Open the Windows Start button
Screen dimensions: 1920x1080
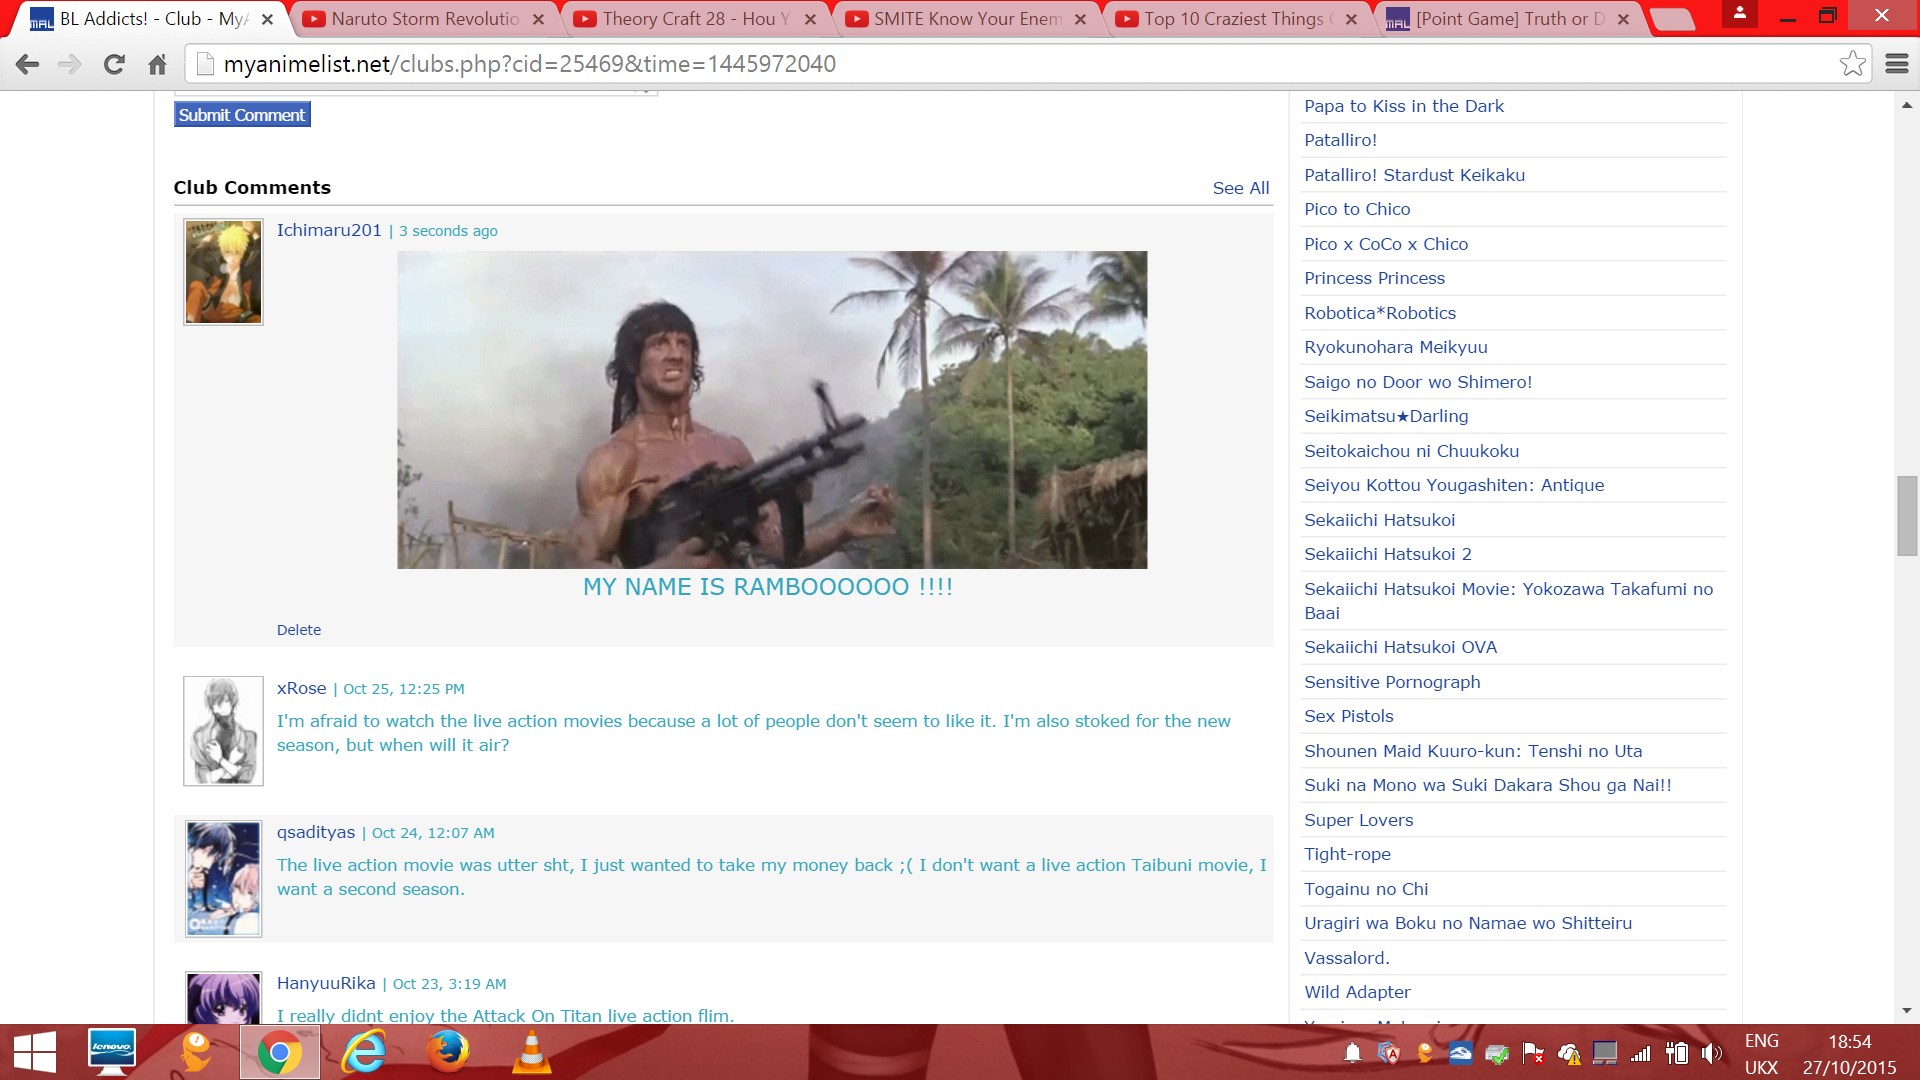35,1052
